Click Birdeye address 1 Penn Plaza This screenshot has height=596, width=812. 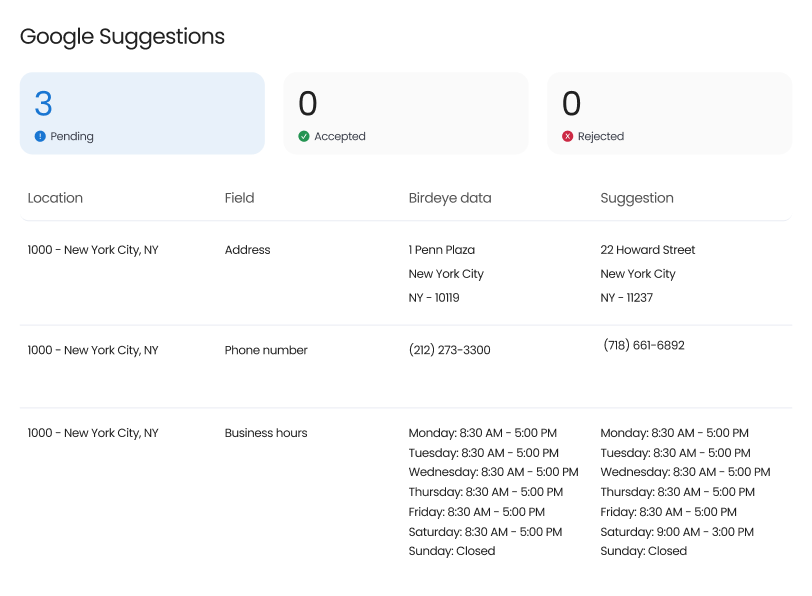tap(442, 250)
